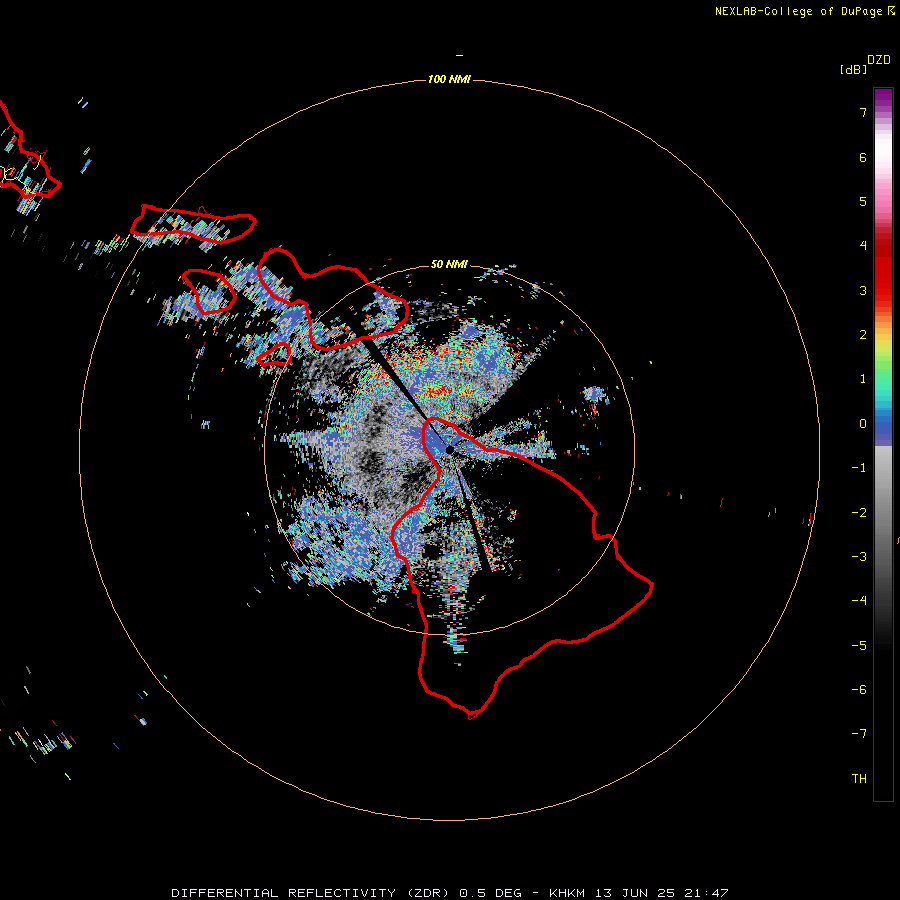The width and height of the screenshot is (900, 900).
Task: Click the 1 value on the color scale
Action: pos(863,379)
